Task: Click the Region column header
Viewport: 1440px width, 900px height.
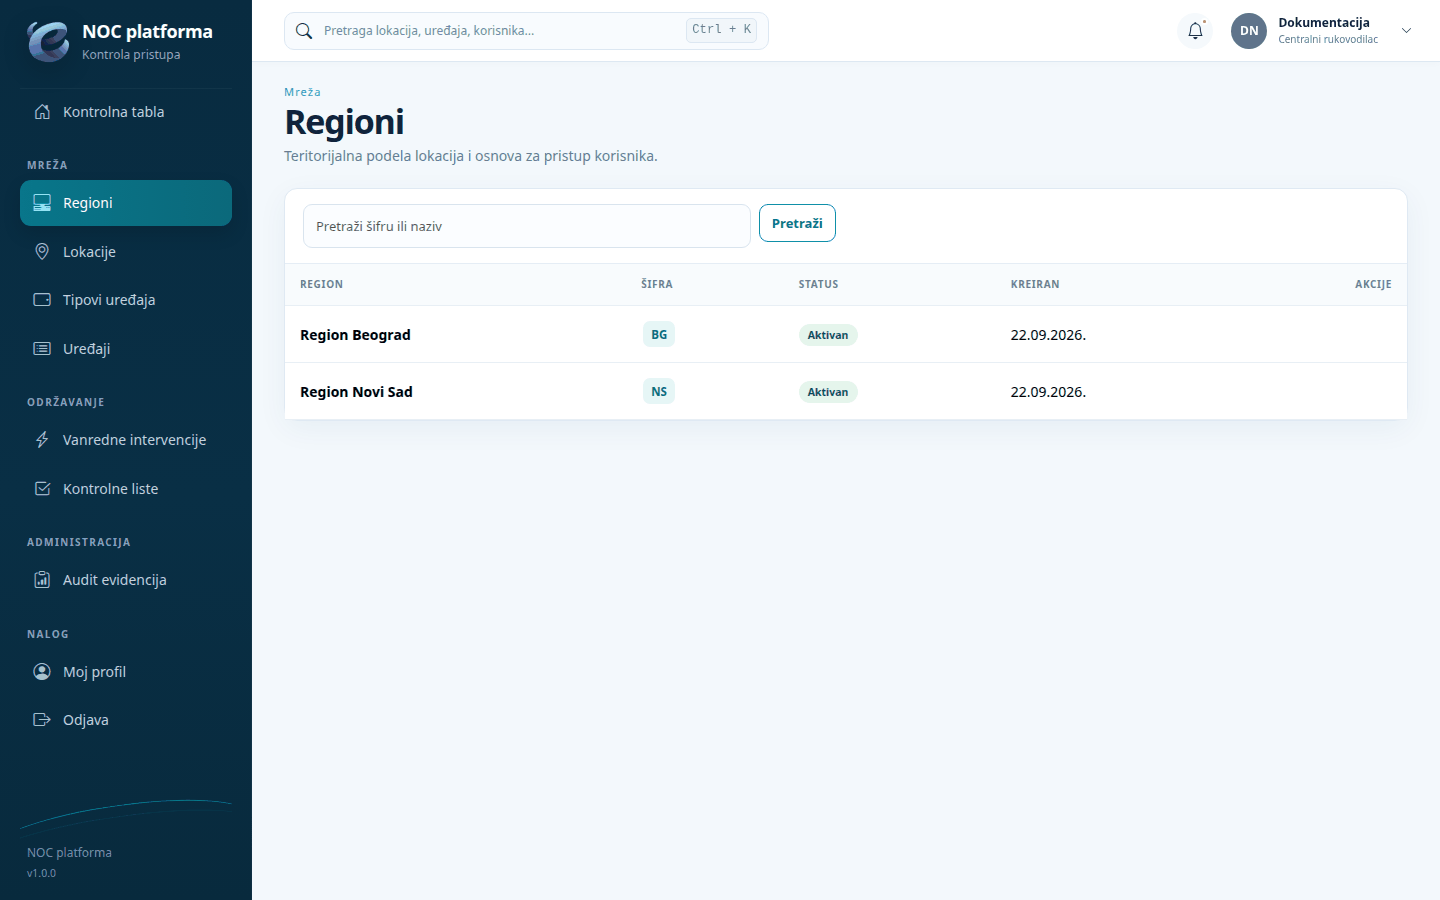Action: (x=321, y=284)
